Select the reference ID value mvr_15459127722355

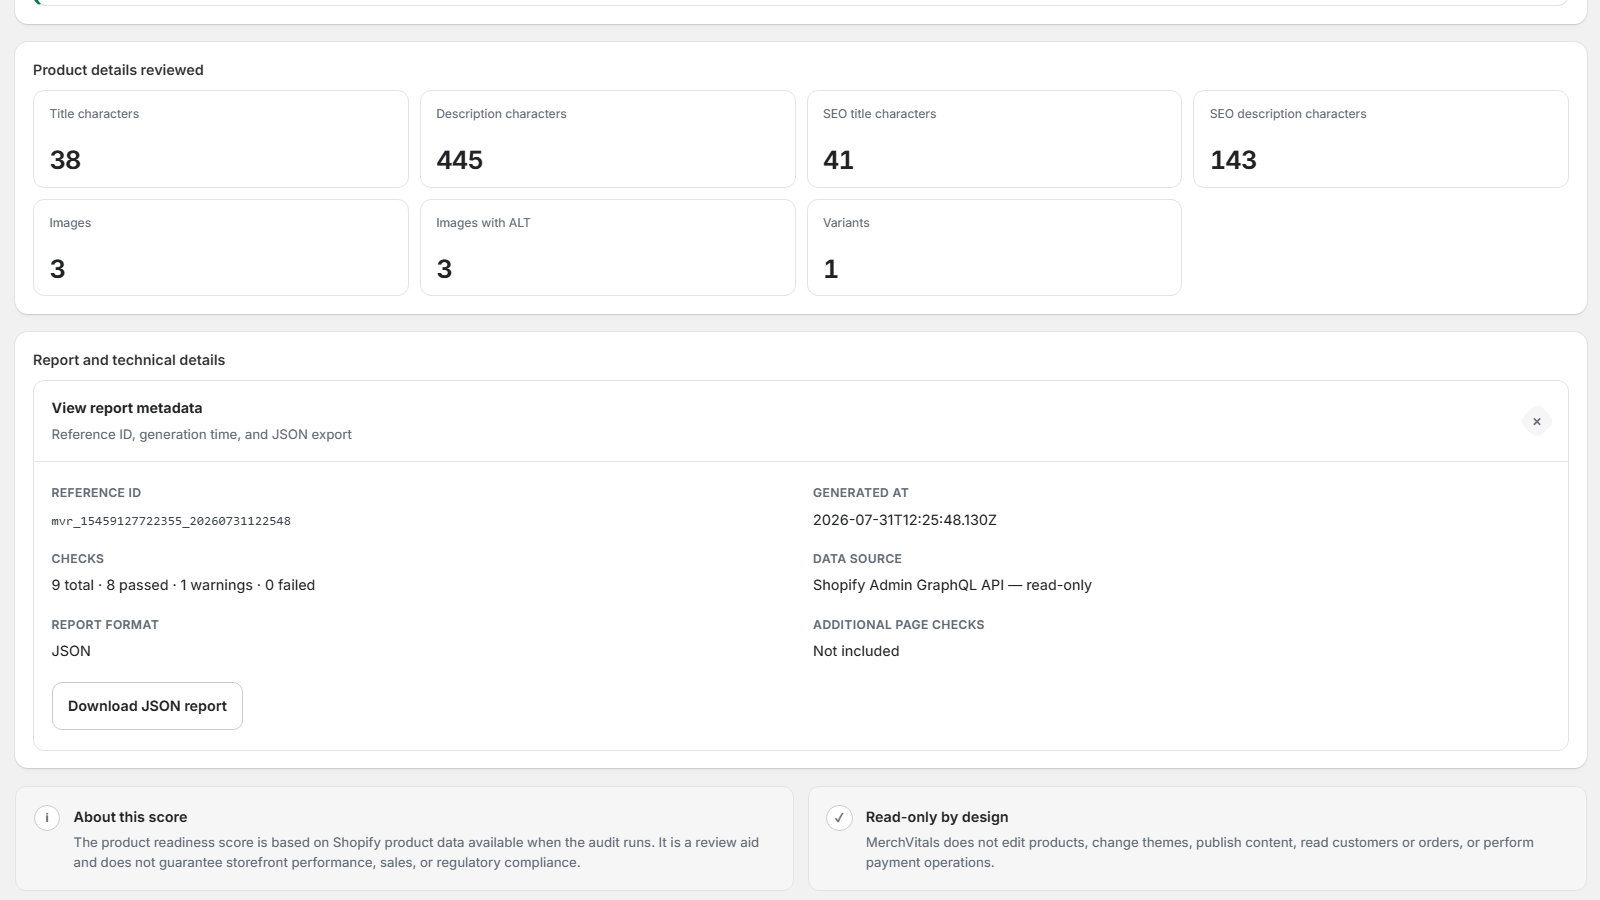pos(171,521)
